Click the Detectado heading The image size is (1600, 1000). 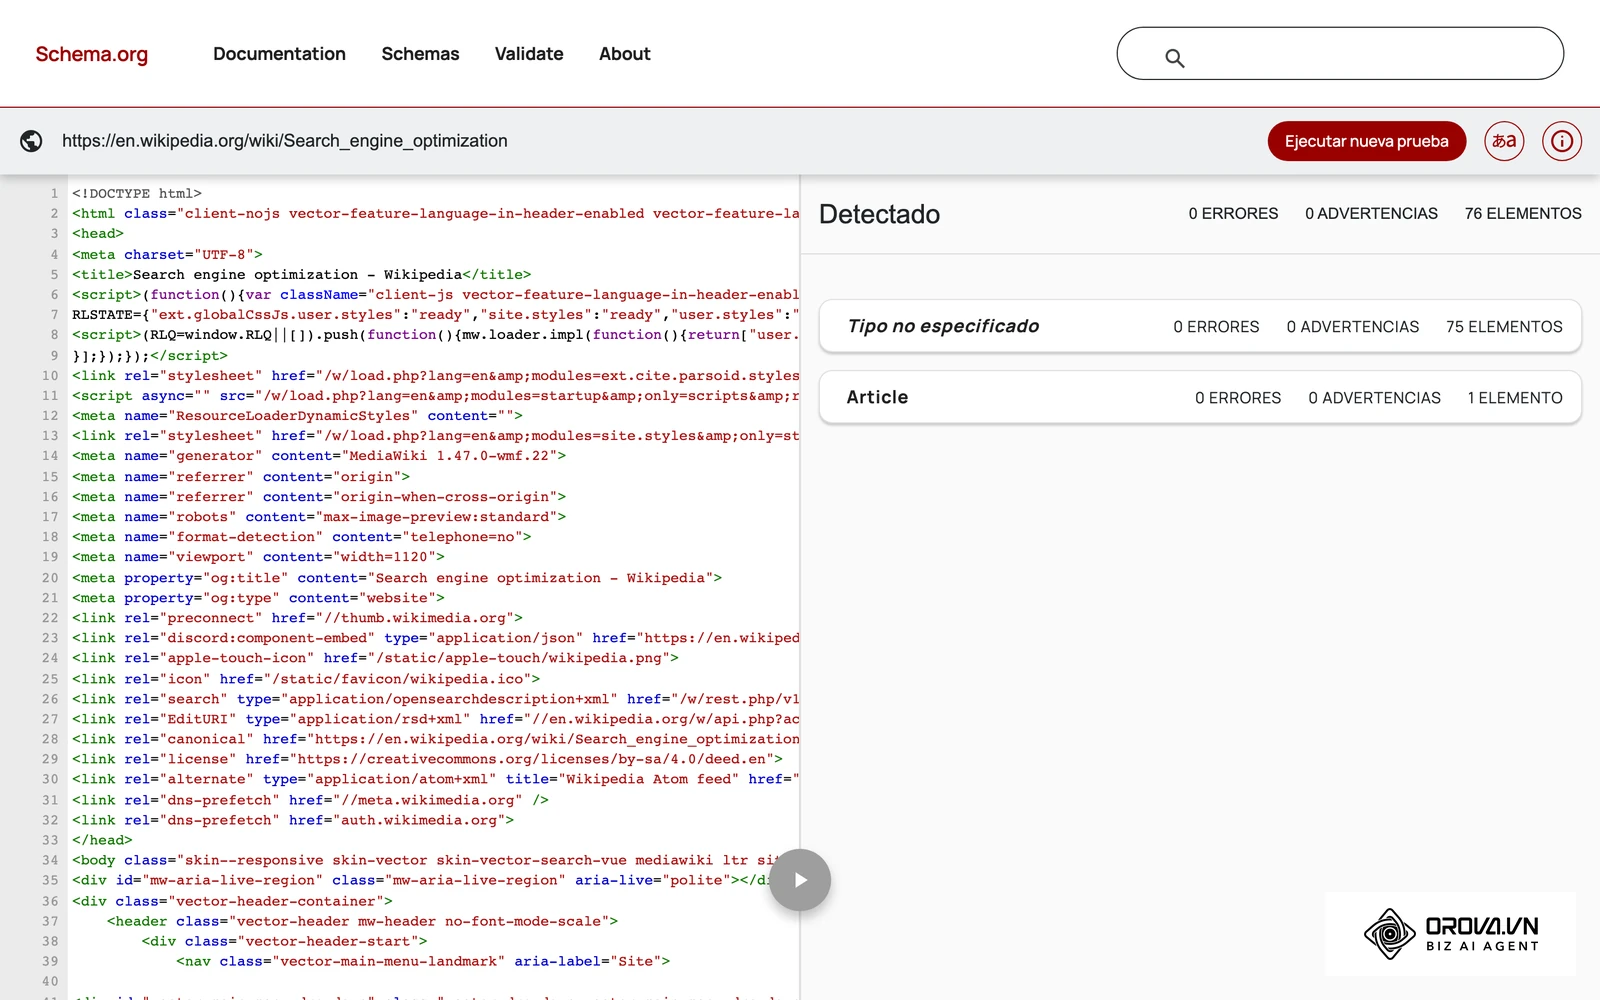click(879, 214)
